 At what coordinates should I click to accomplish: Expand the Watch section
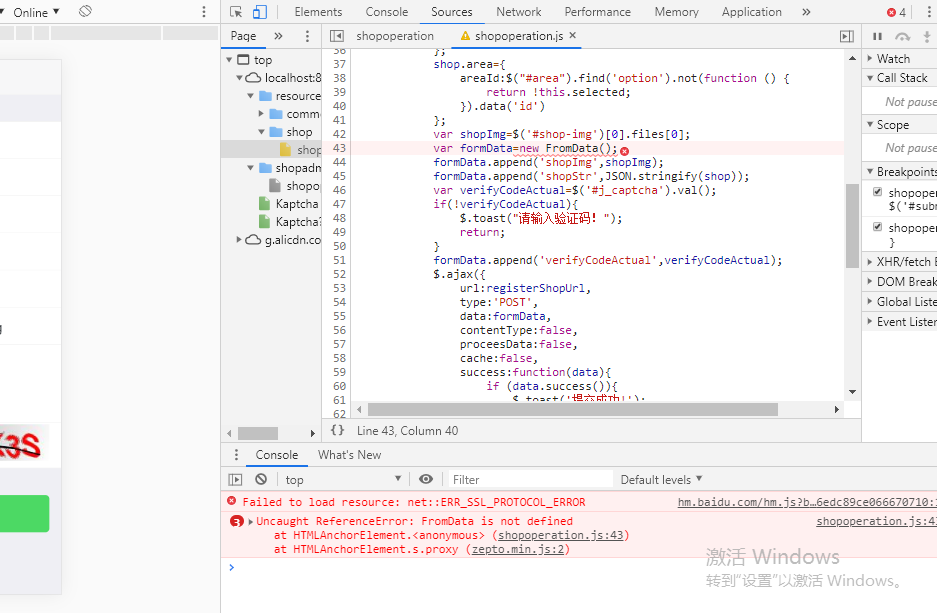893,59
